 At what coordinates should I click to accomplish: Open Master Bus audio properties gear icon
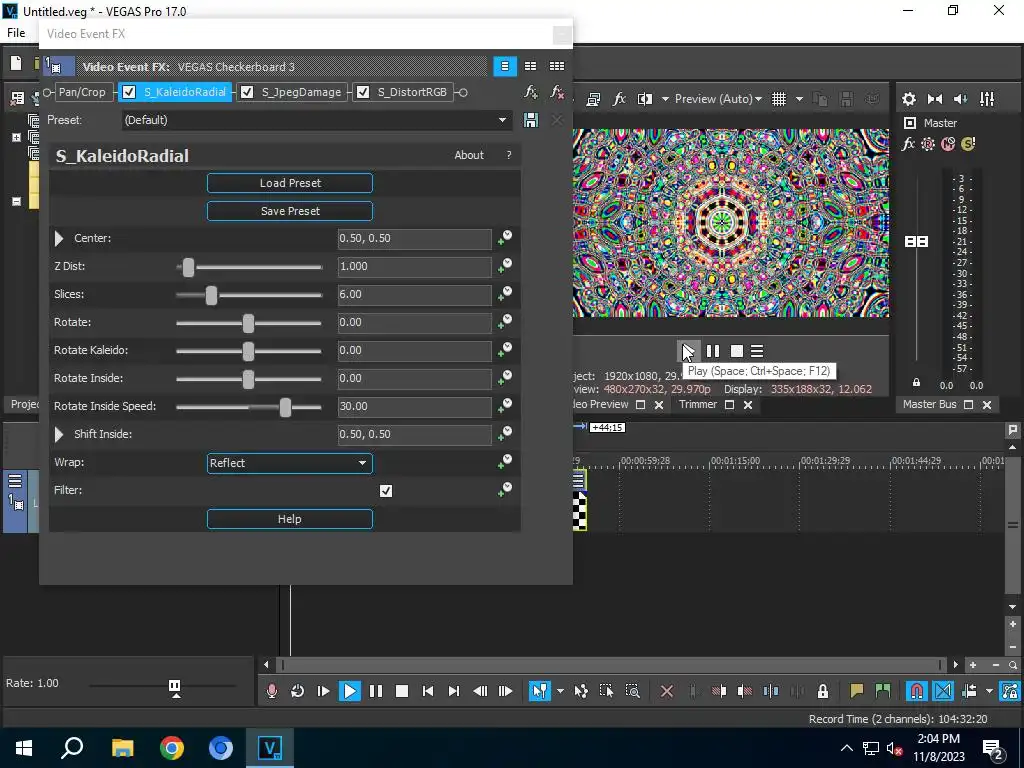[x=908, y=99]
